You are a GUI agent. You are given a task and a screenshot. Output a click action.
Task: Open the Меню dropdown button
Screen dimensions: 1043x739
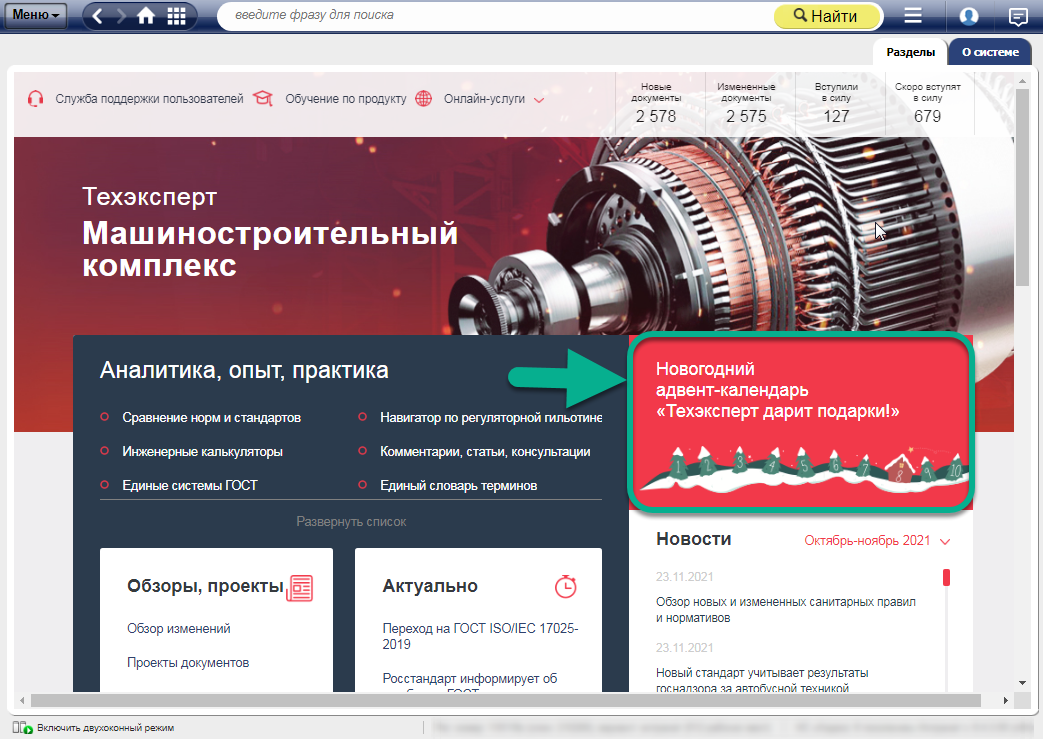coord(35,15)
